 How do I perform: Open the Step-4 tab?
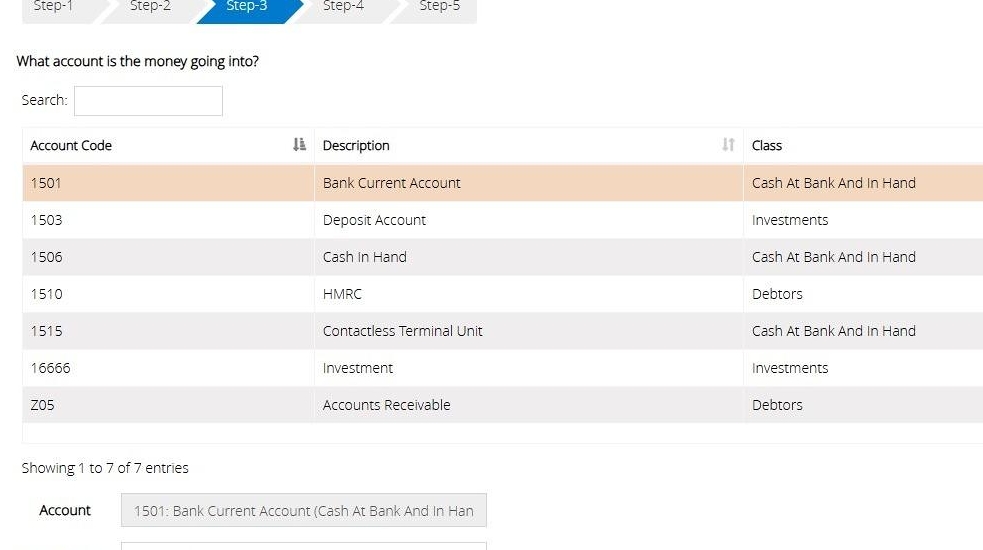point(343,7)
